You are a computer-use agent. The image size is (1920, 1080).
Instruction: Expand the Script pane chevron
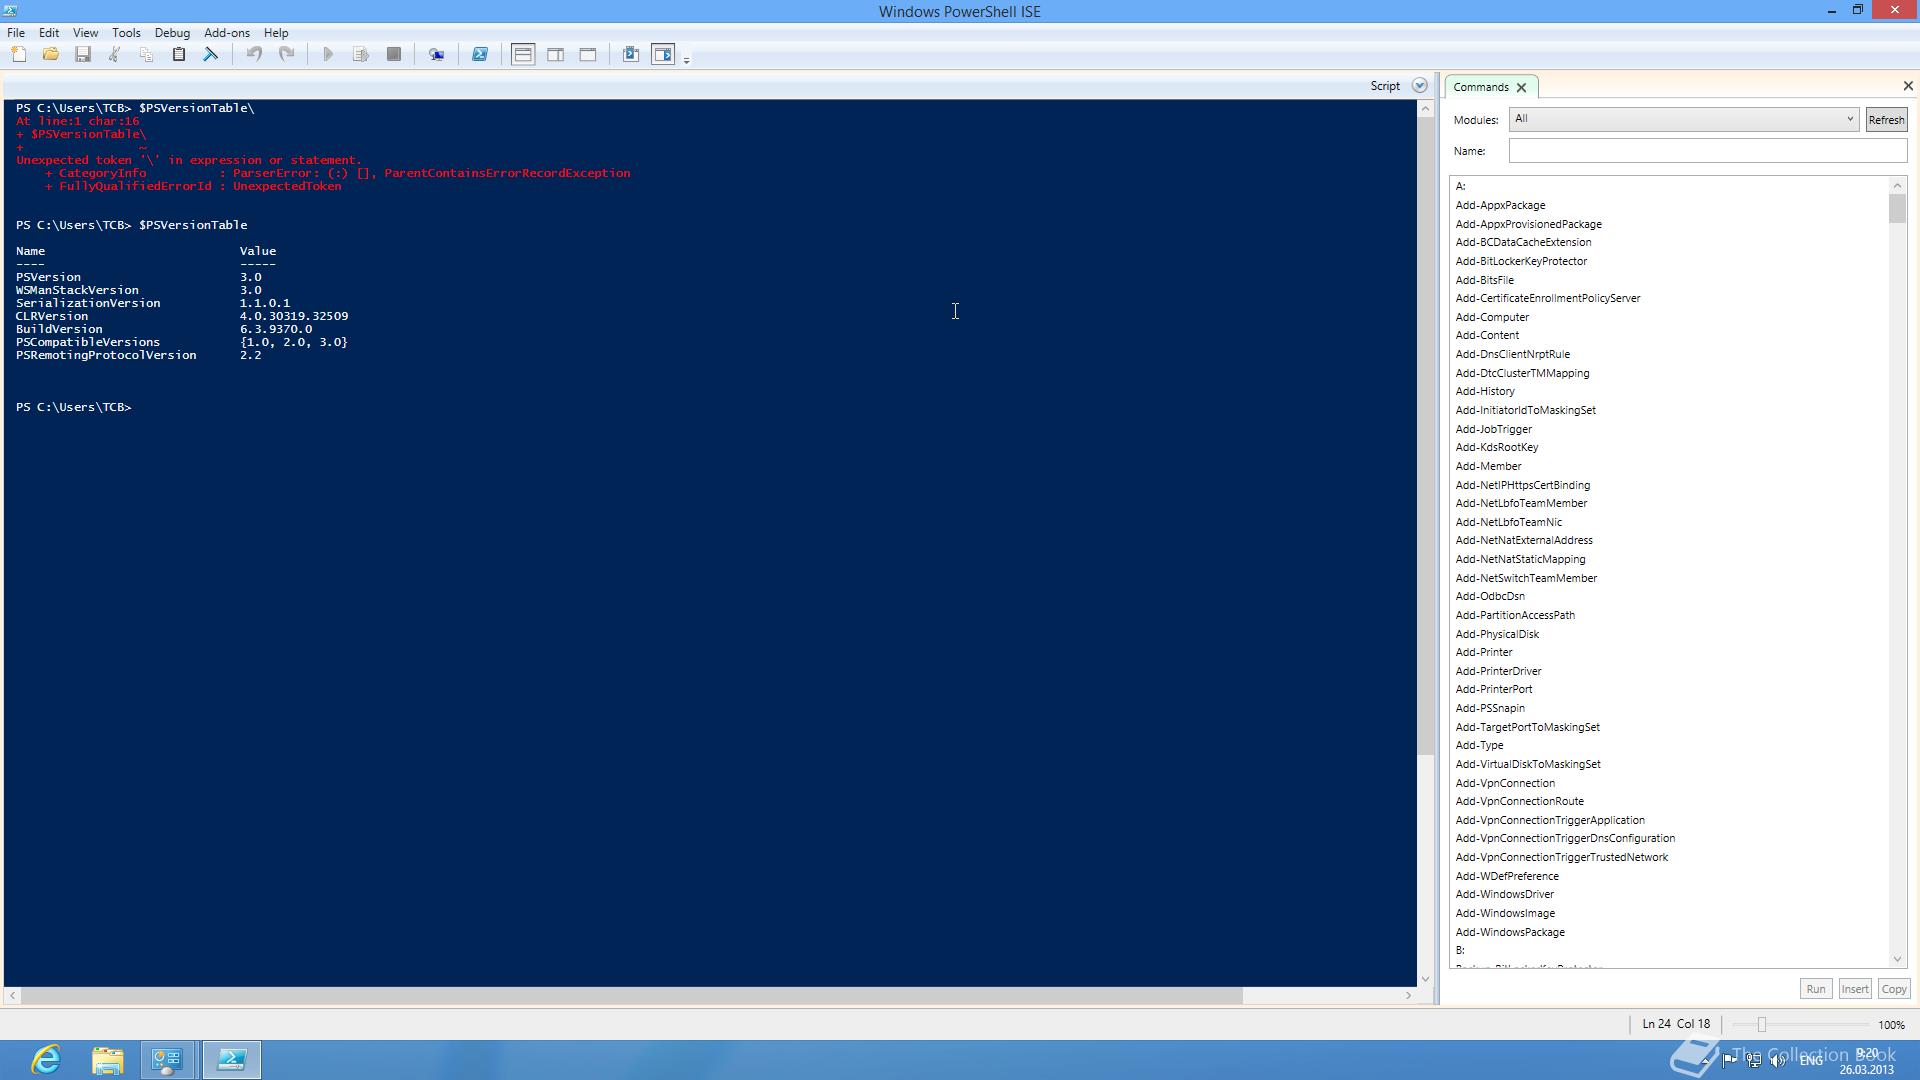(x=1419, y=86)
